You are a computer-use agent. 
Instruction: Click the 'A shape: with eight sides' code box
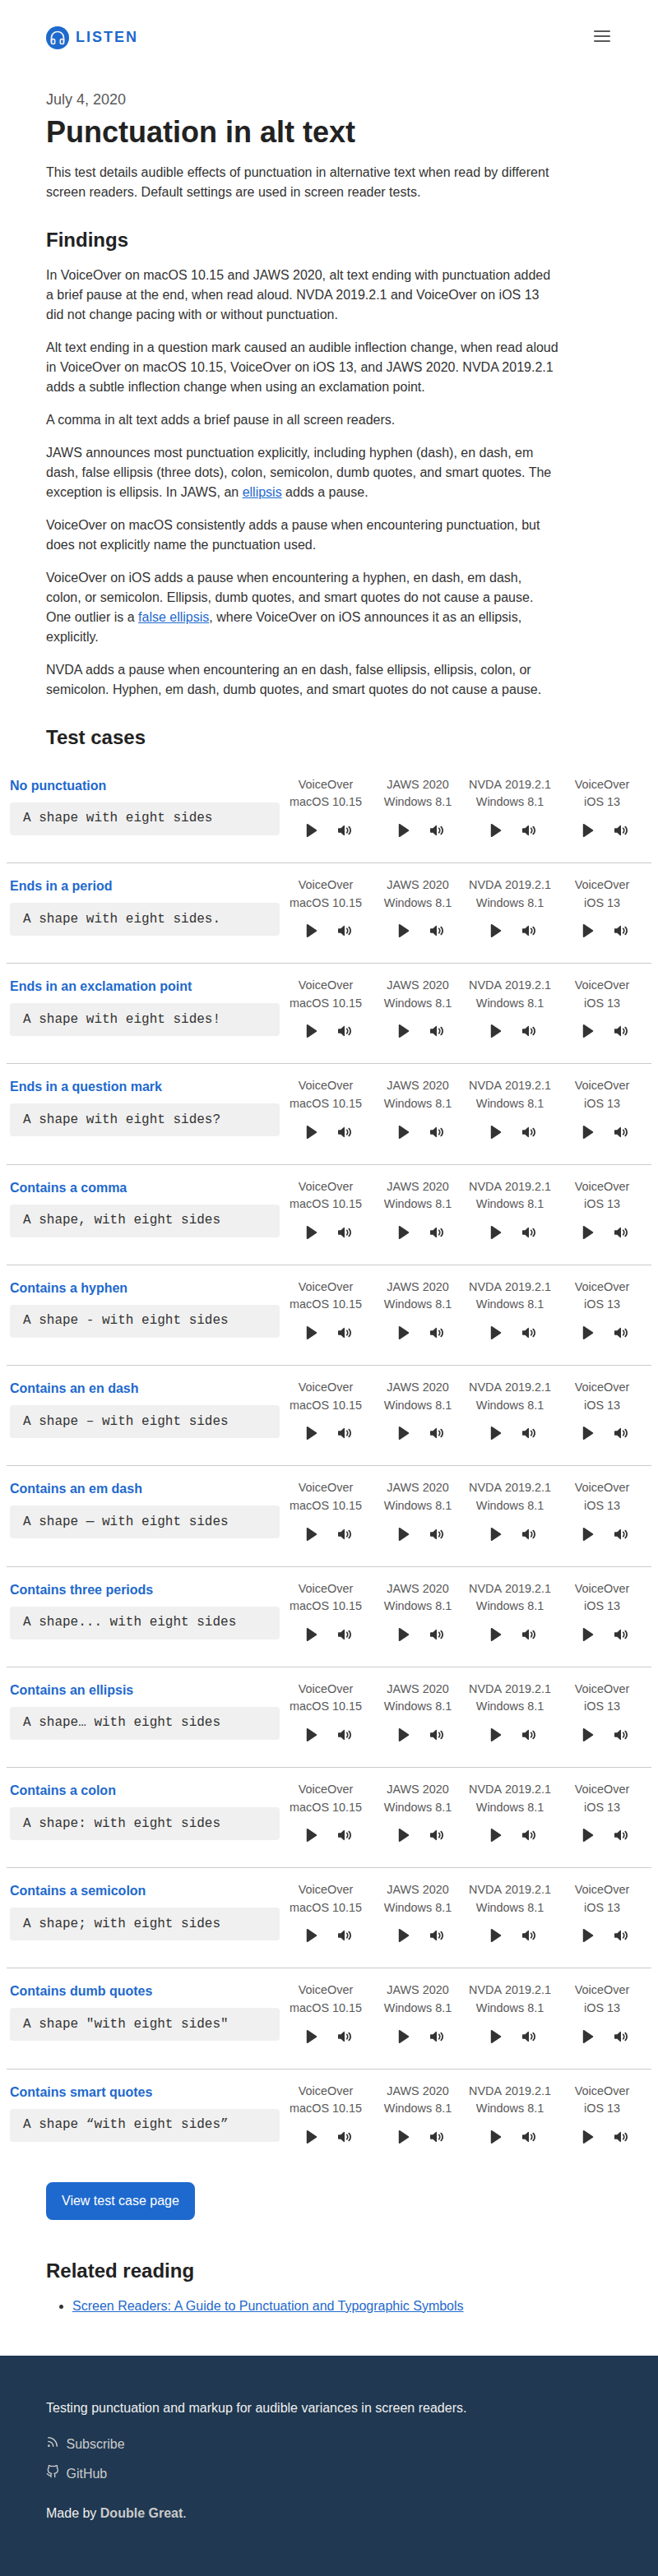click(x=144, y=1823)
